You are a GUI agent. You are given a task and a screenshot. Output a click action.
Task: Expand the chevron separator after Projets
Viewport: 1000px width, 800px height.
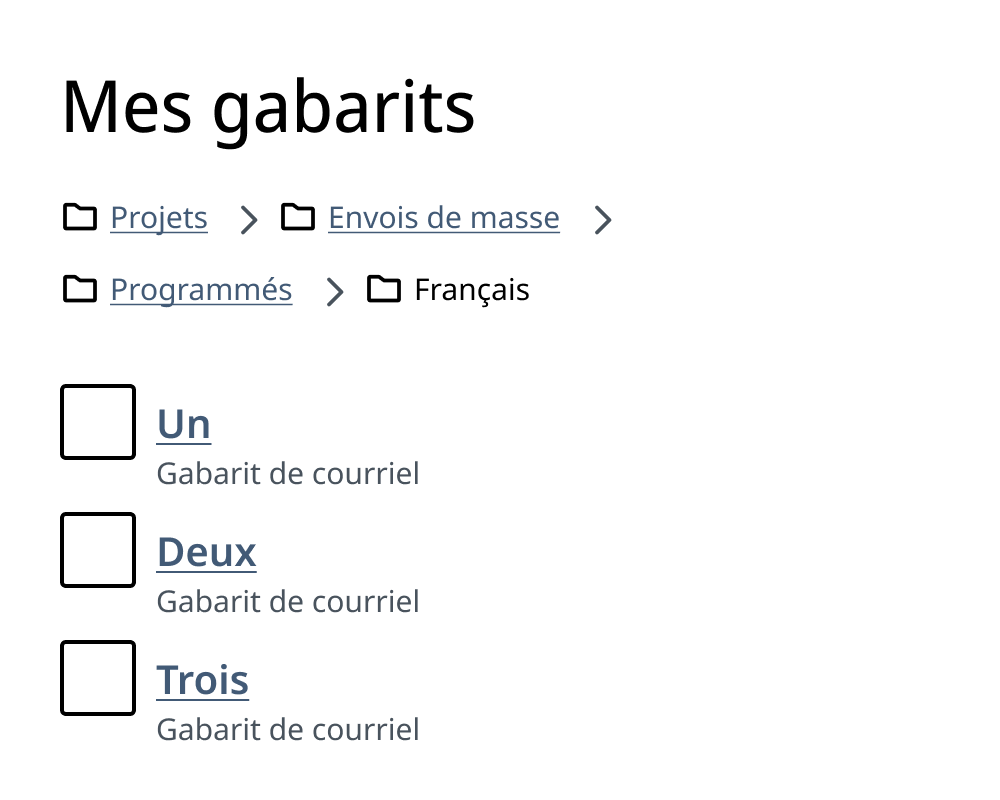[x=247, y=220]
